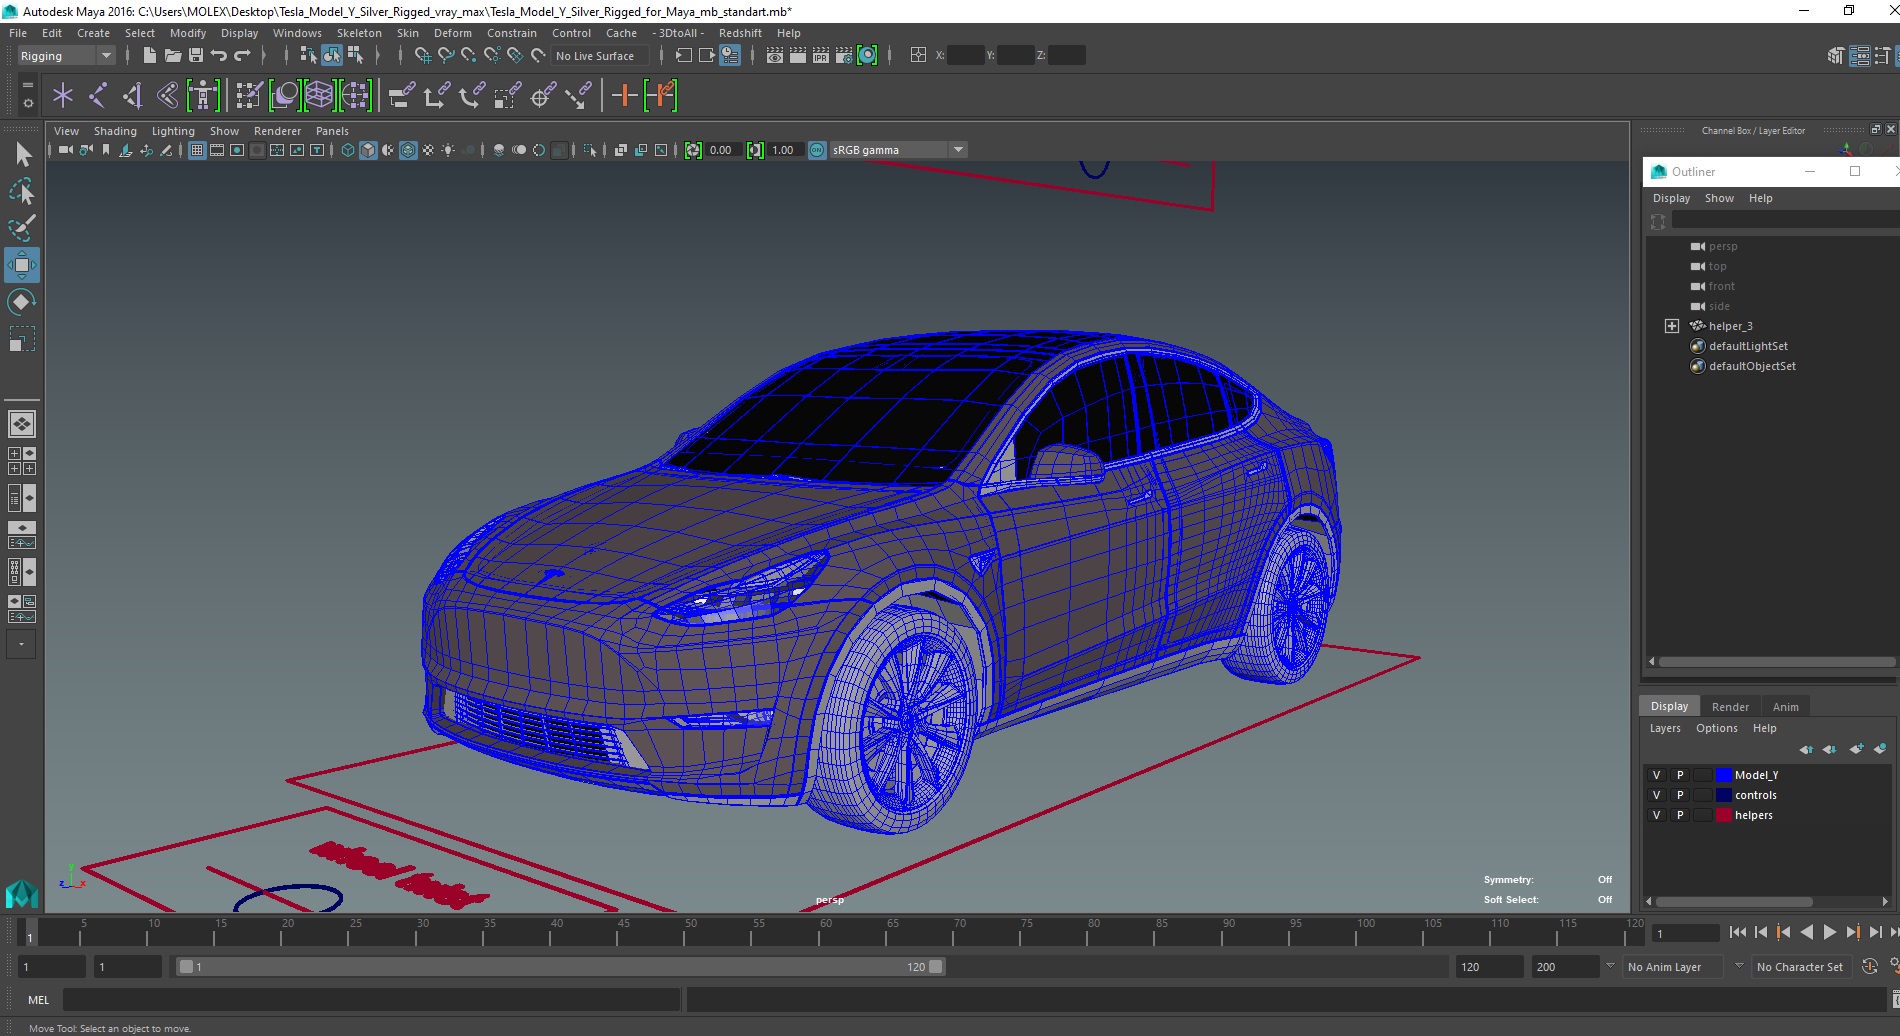Open viewport Panels menu
1900x1036 pixels.
[332, 131]
